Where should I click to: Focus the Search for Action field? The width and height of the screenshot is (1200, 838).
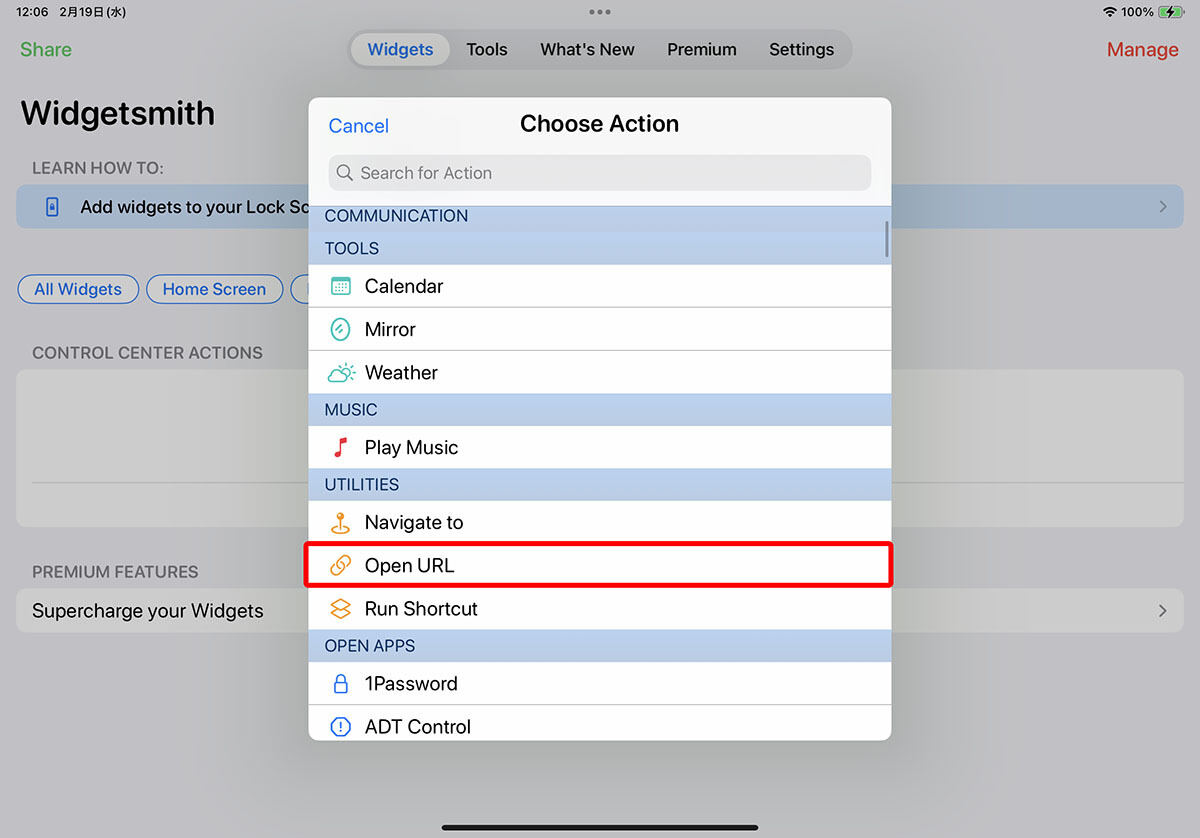click(x=600, y=173)
